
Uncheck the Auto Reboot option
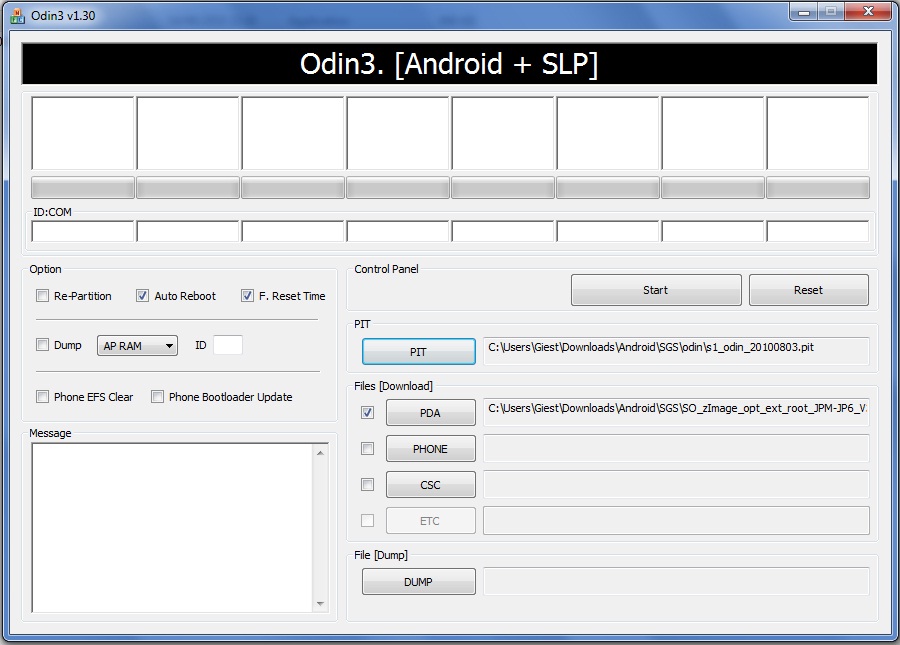[142, 296]
